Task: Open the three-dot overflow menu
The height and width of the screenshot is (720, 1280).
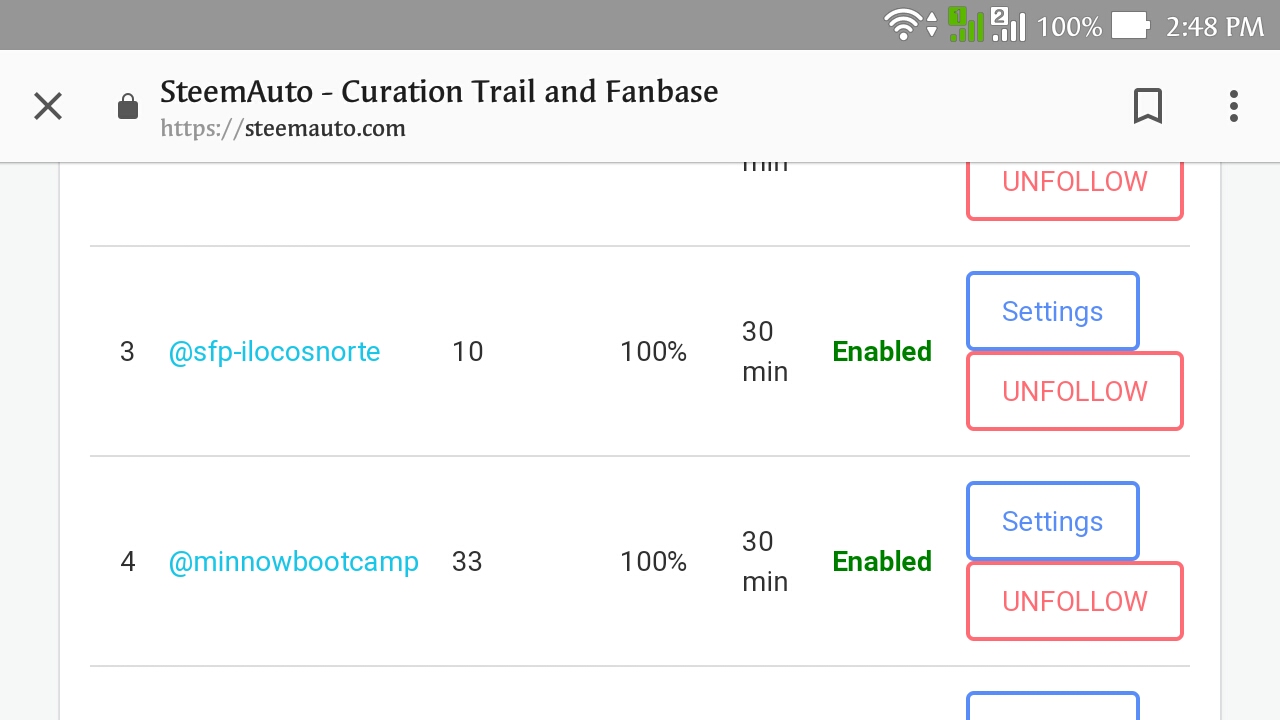Action: [x=1234, y=106]
